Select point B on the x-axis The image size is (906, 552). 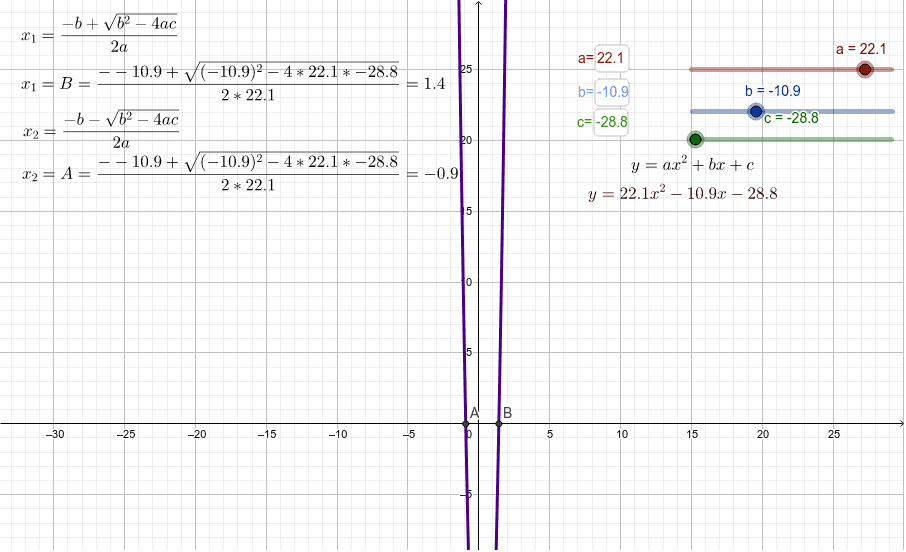point(499,424)
